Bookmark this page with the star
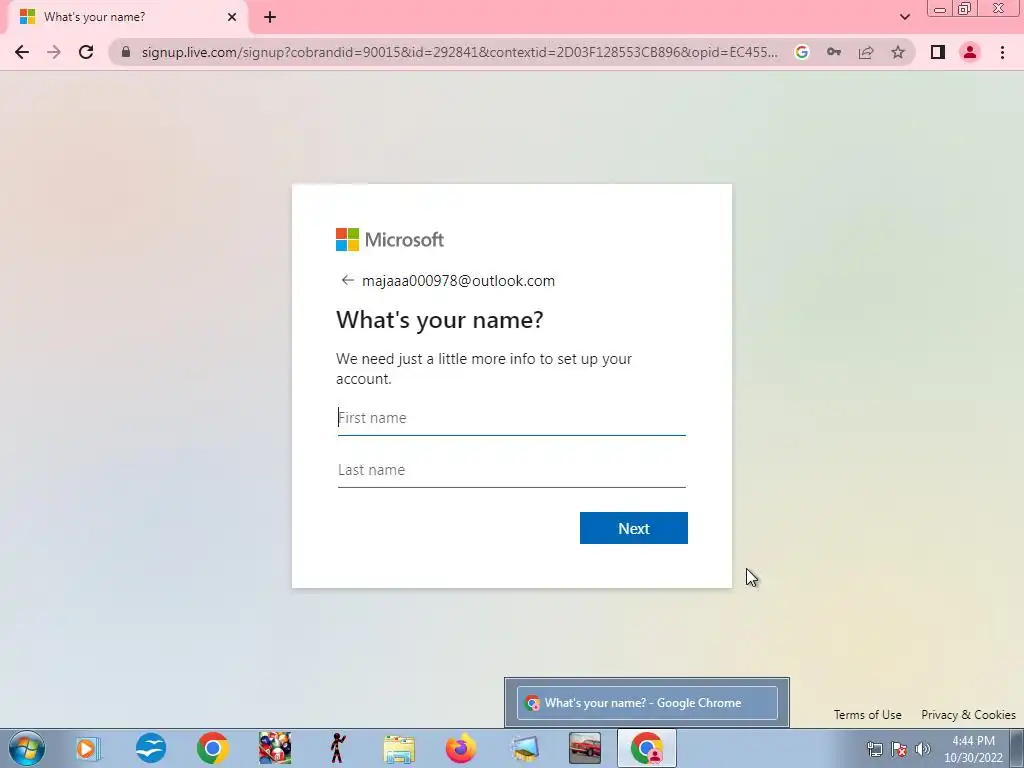 tap(898, 52)
